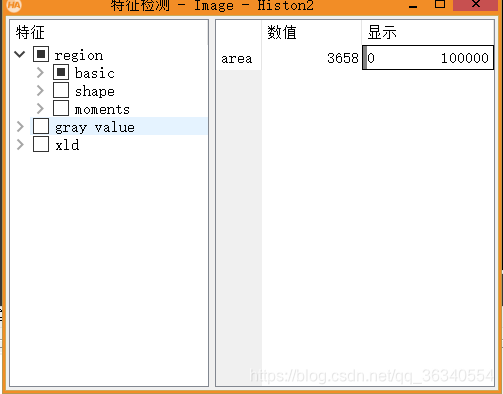This screenshot has height=394, width=503.
Task: Maximize the 特征检测 window
Action: click(x=440, y=4)
